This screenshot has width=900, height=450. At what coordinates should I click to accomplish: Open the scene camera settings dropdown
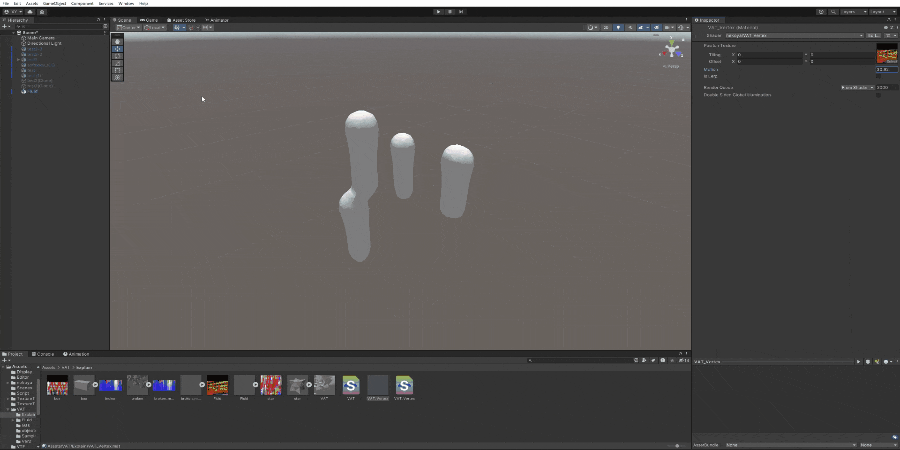click(x=669, y=27)
